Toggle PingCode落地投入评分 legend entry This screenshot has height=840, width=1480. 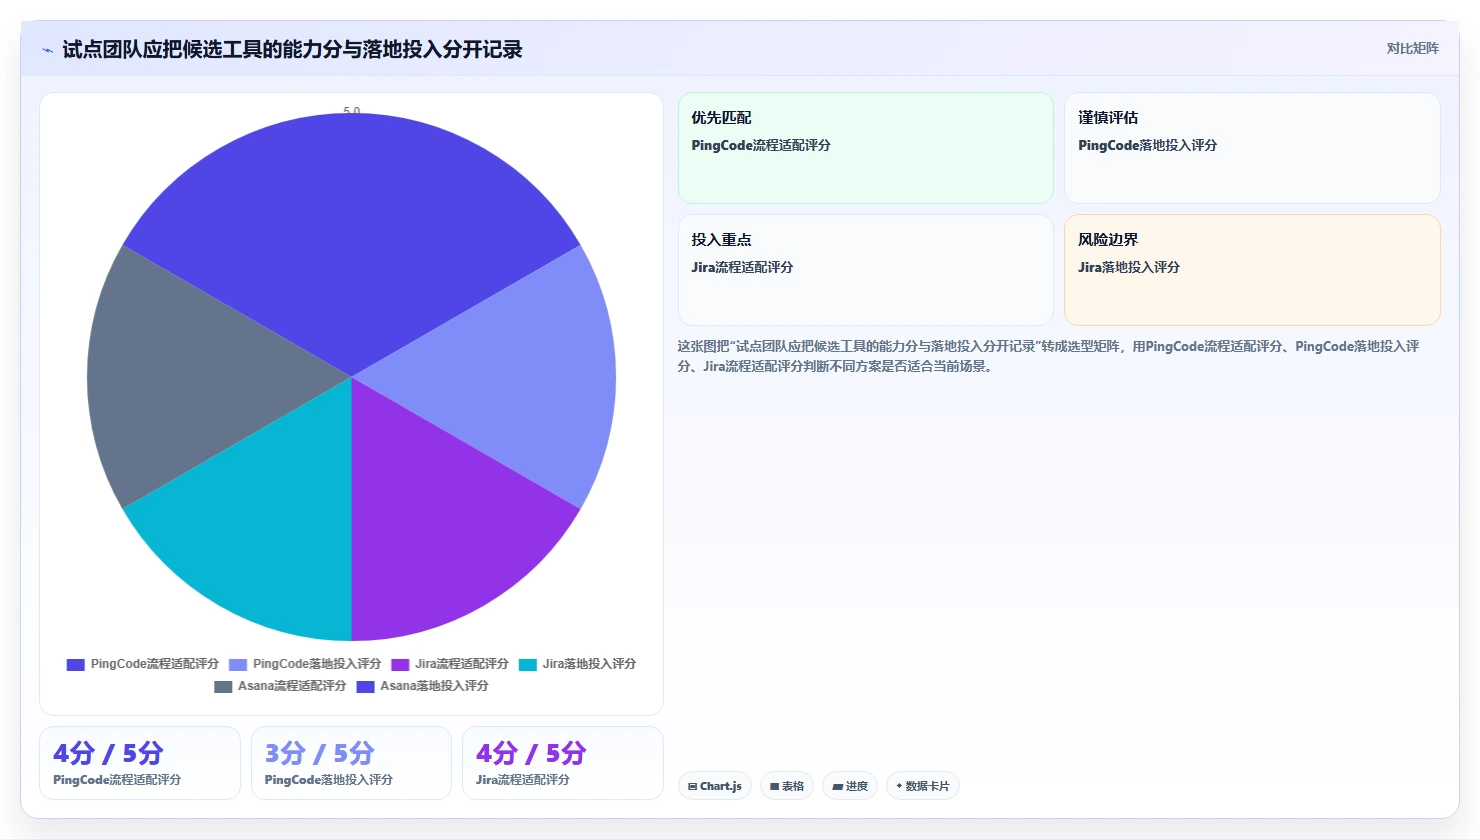[305, 664]
